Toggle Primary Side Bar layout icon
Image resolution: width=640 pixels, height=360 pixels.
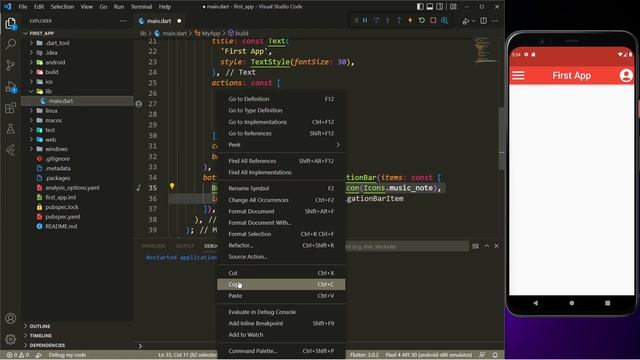pos(420,7)
